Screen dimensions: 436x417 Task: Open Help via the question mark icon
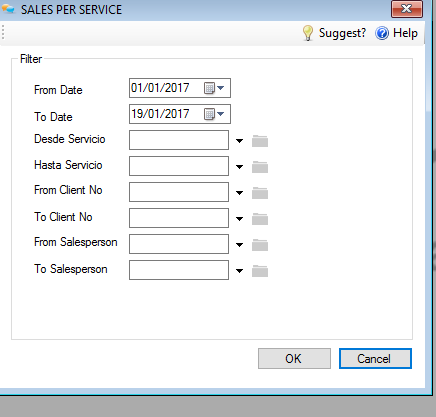coord(382,33)
